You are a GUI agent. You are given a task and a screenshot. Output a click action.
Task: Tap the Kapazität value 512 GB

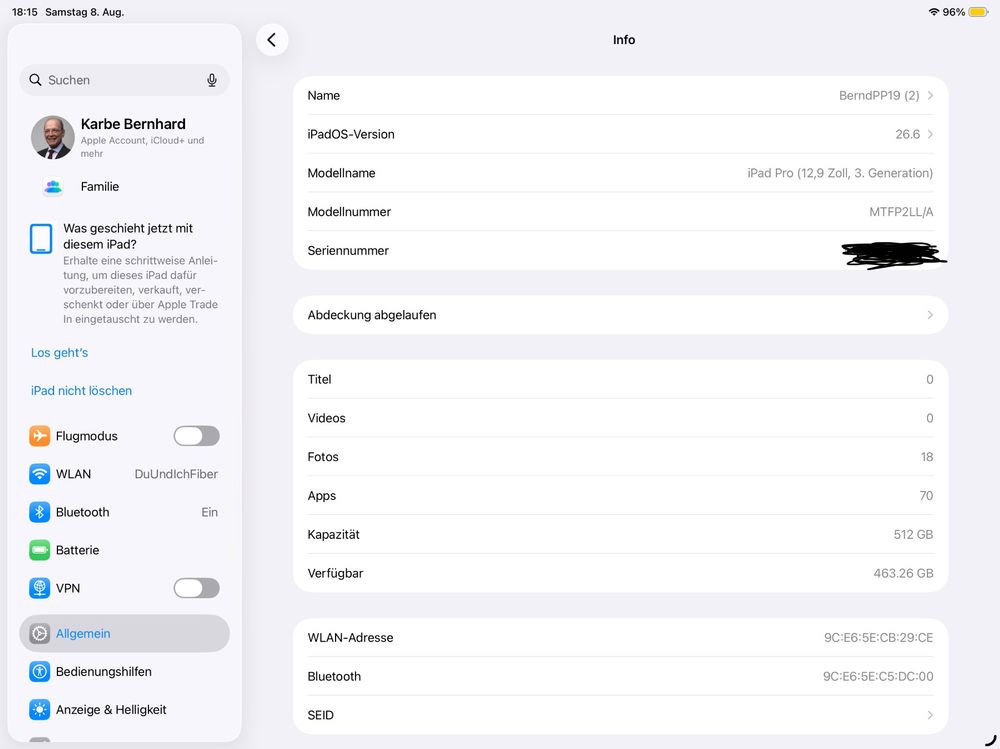click(913, 535)
